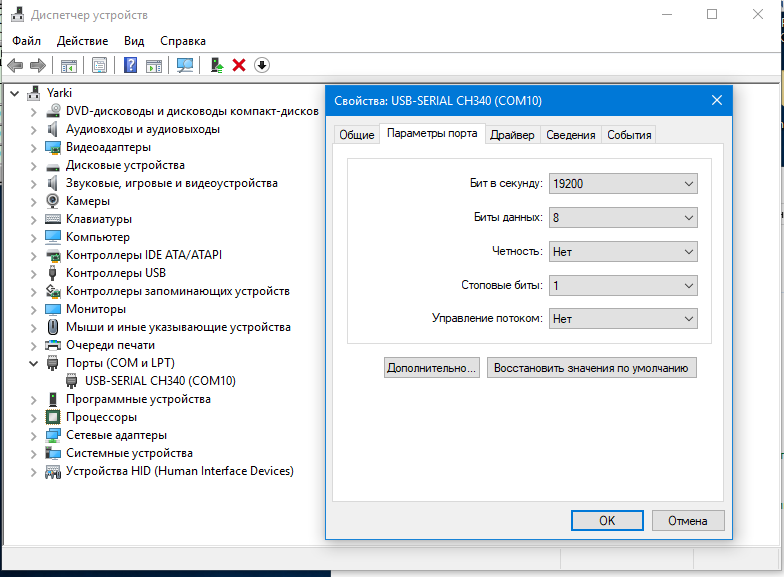Open the Действие menu

pos(82,41)
